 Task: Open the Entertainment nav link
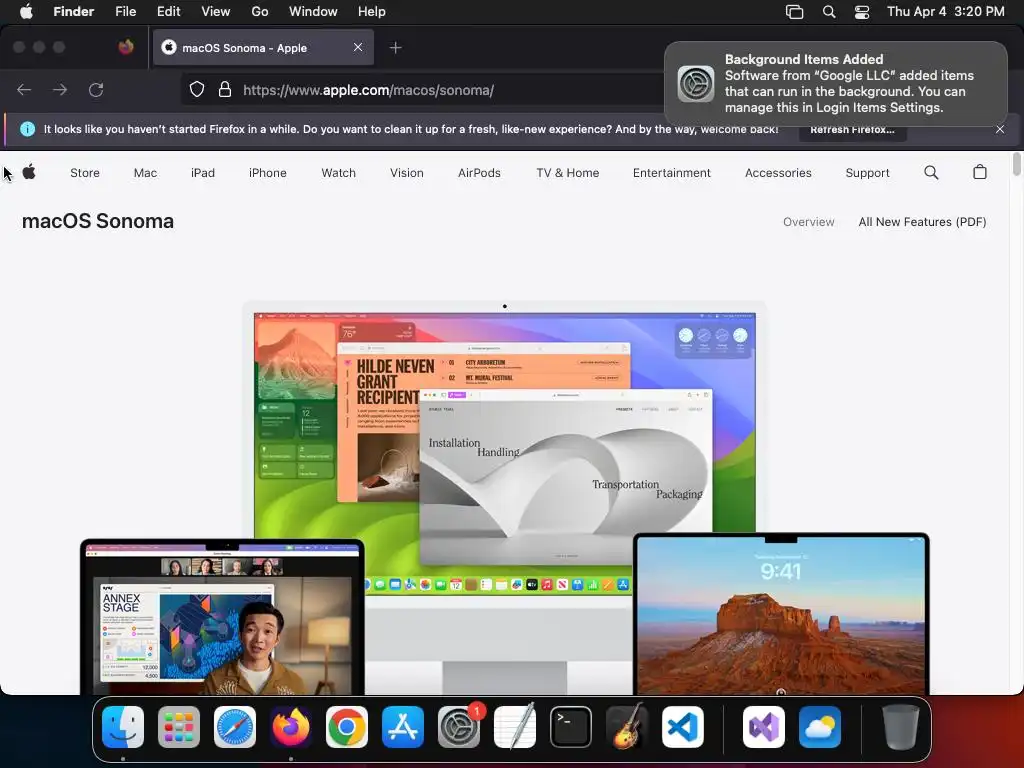coord(671,173)
